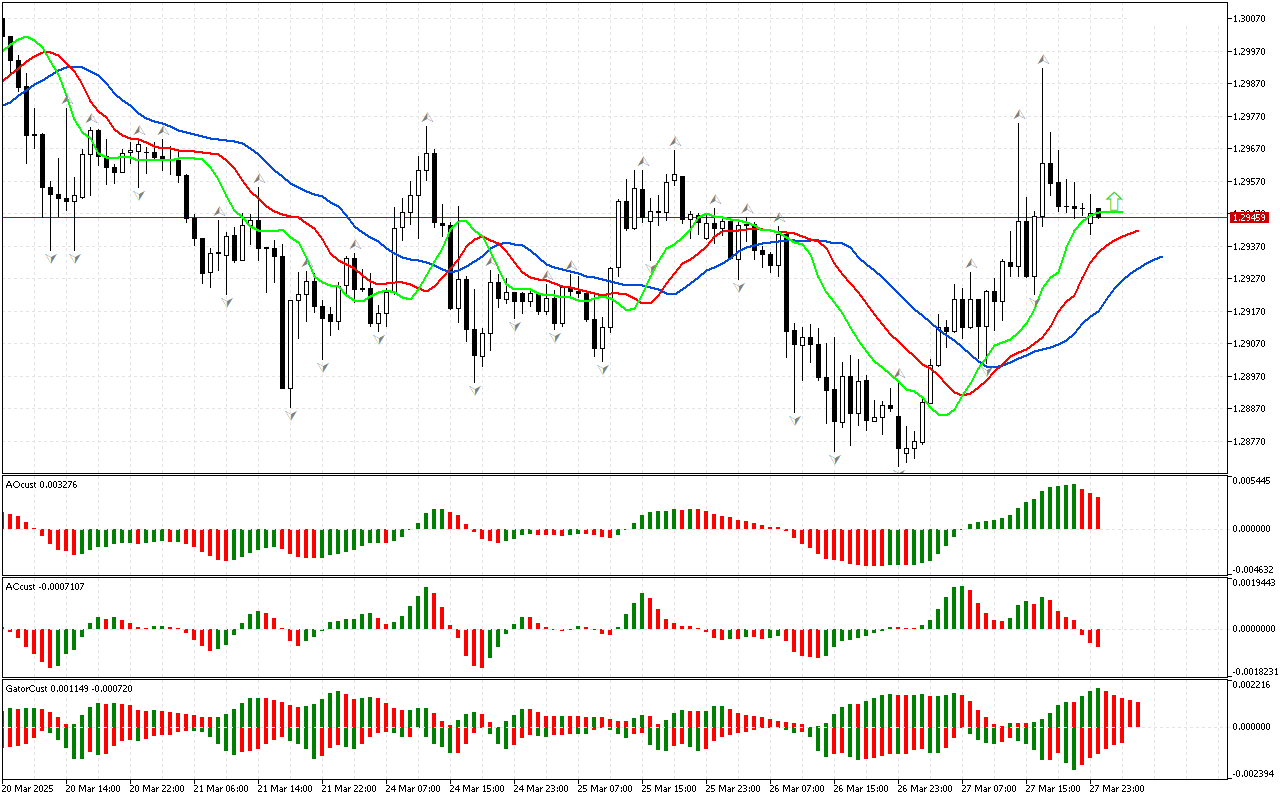This screenshot has height=800, width=1280.
Task: Click the AOcust 0.003276 indicator label
Action: click(42, 484)
